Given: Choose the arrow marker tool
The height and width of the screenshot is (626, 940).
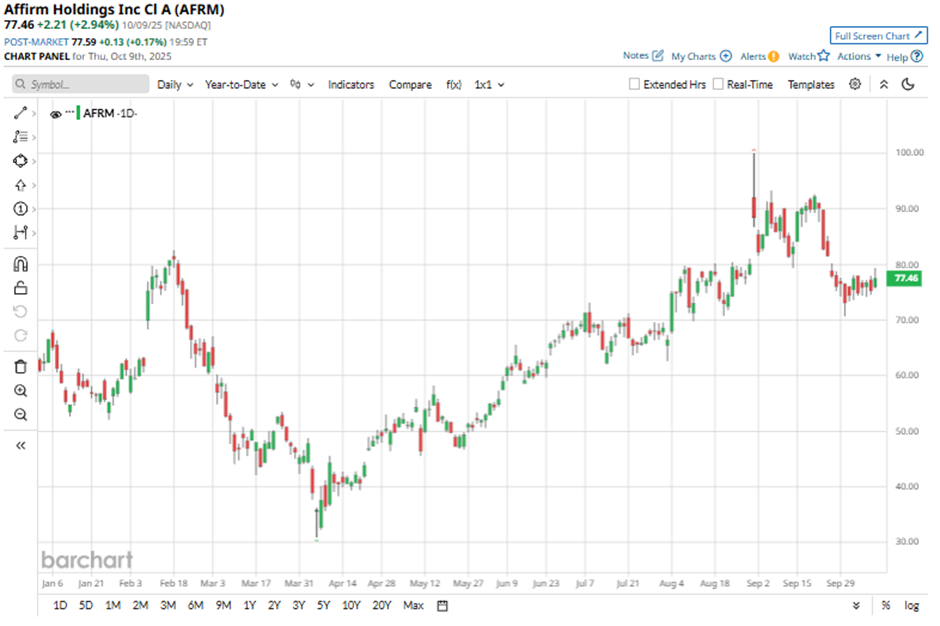Looking at the screenshot, I should coord(20,185).
